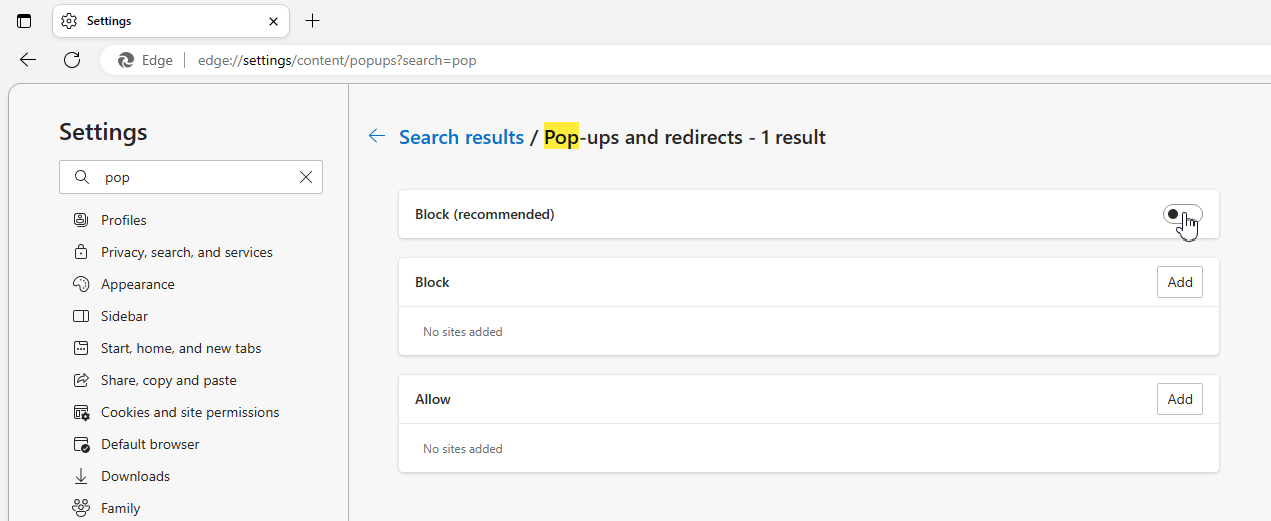
Task: Click the Downloads arrow icon
Action: coord(81,476)
